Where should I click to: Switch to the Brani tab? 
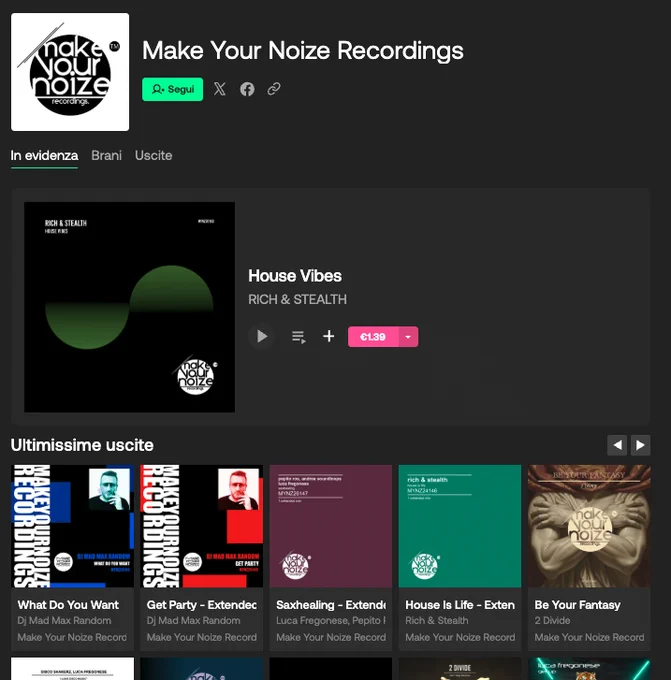(106, 155)
